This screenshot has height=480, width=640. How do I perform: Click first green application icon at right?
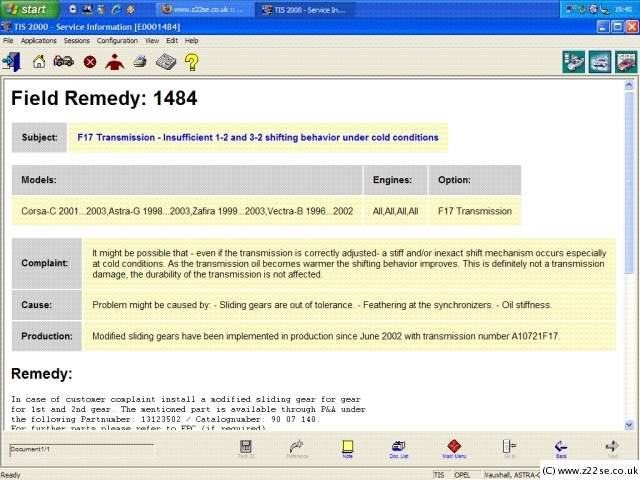click(x=573, y=62)
